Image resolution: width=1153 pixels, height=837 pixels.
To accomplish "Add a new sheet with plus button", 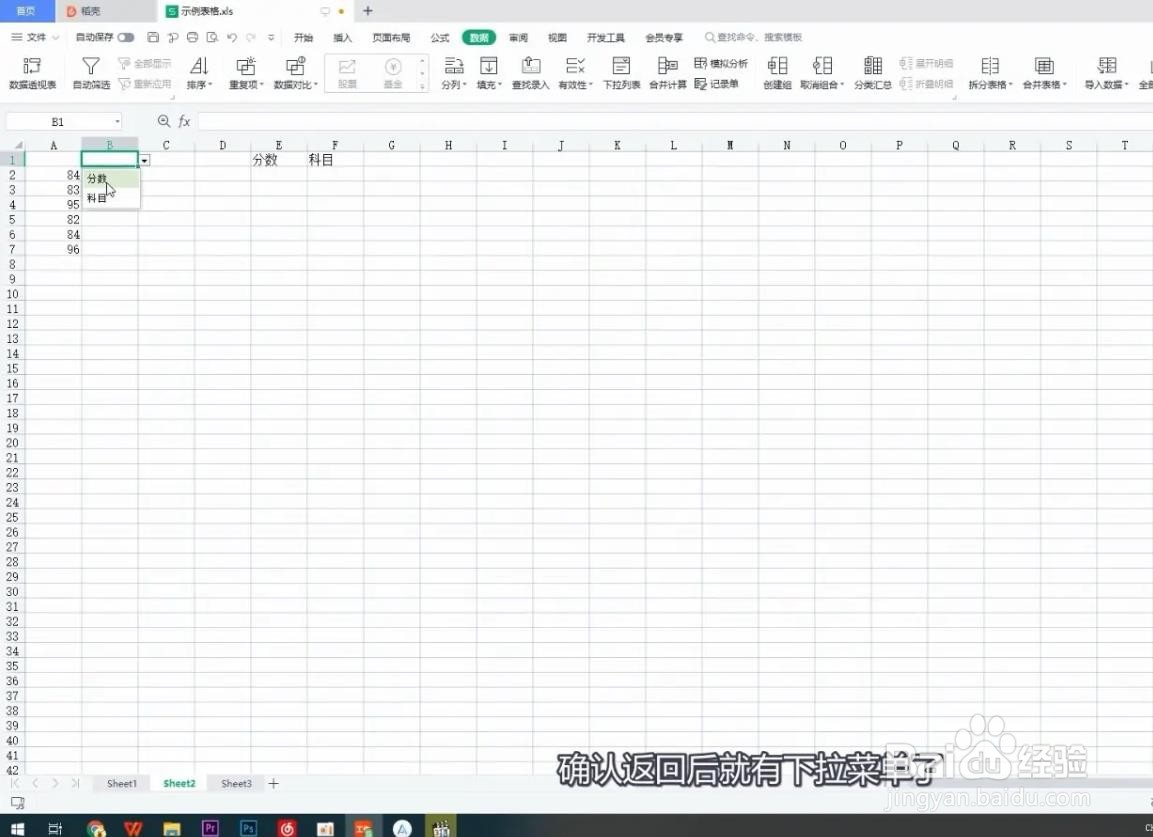I will 274,783.
